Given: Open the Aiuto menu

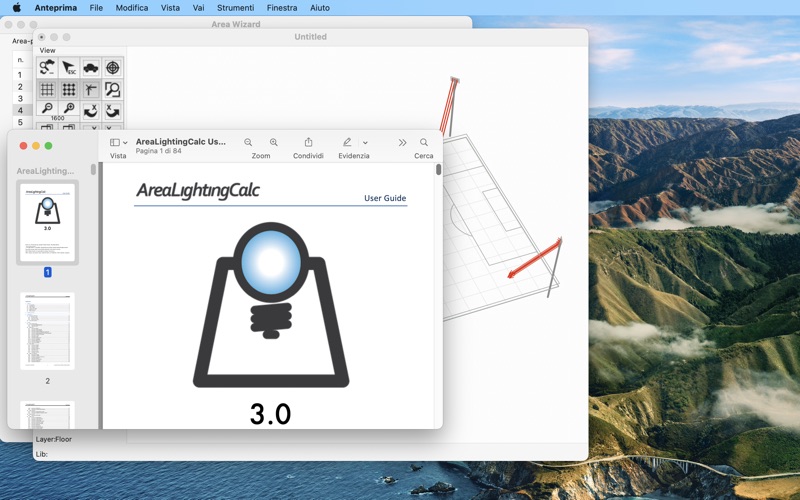Looking at the screenshot, I should point(320,8).
